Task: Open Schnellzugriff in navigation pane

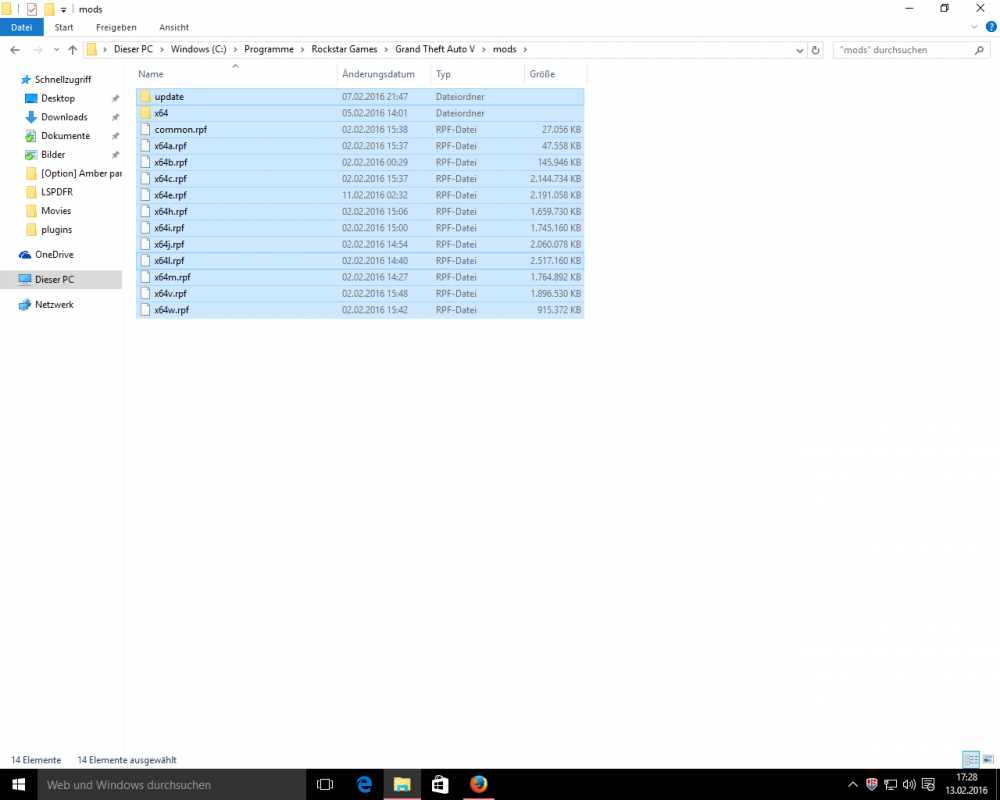Action: [62, 80]
